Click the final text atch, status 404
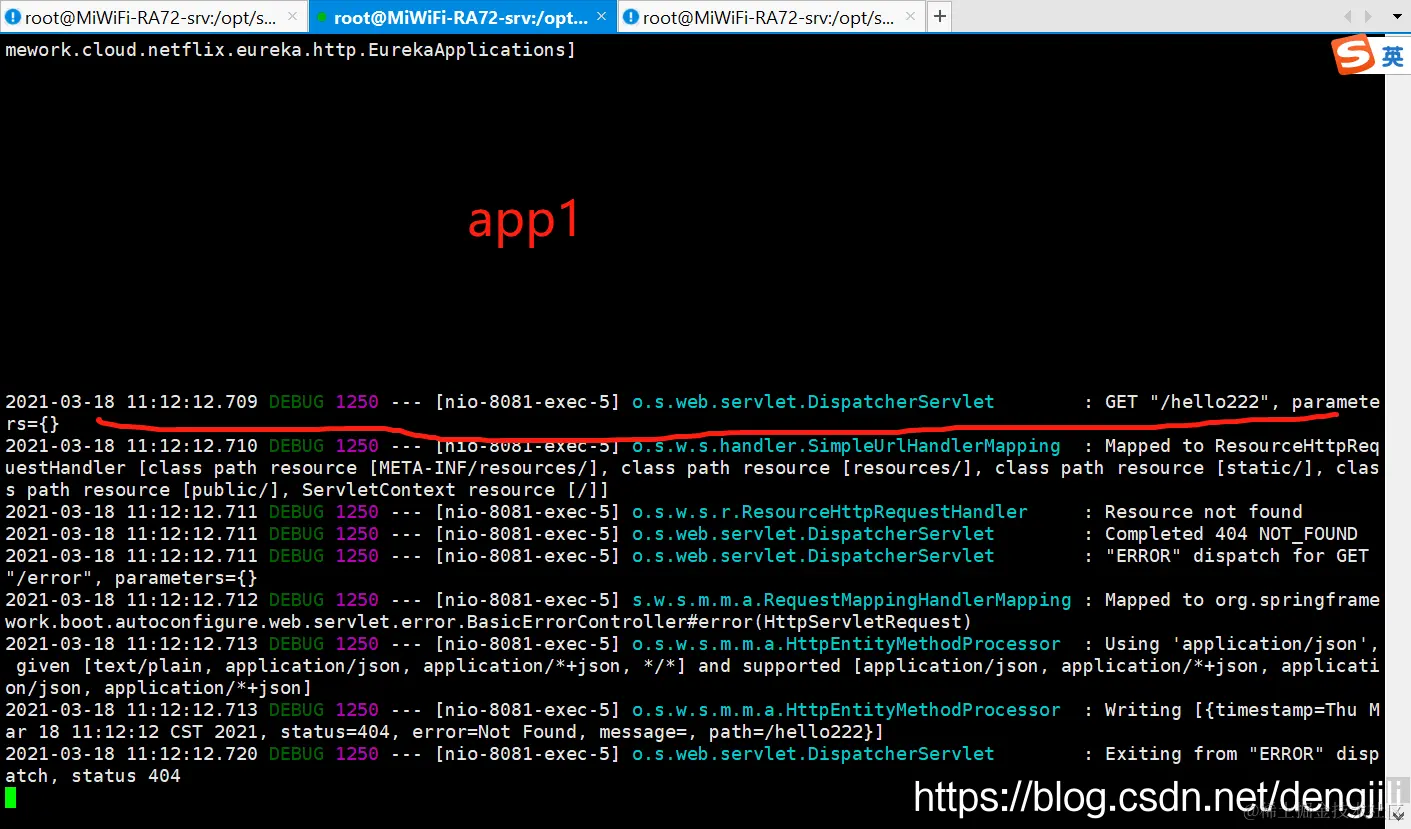 click(93, 776)
